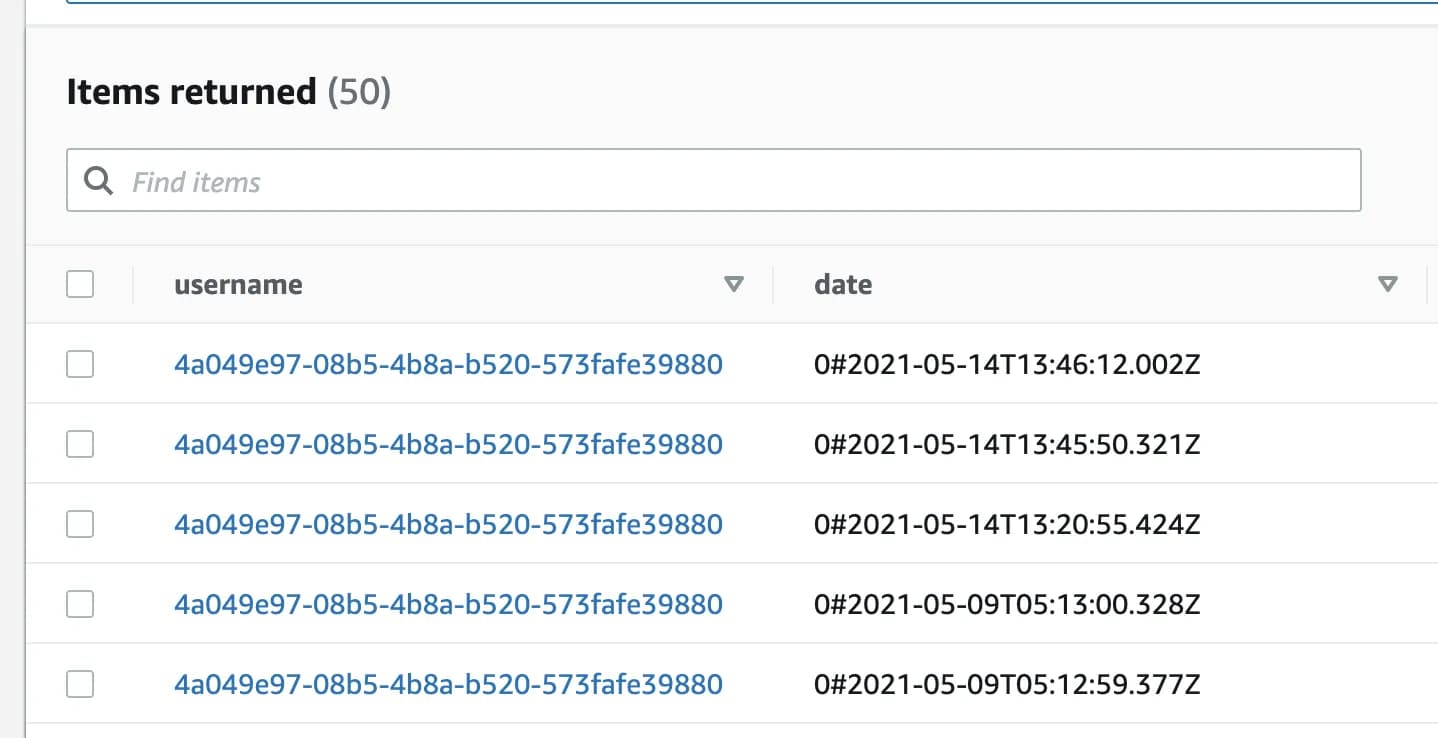
Task: Select checkbox for the 05:12:59.377Z row
Action: pos(80,684)
